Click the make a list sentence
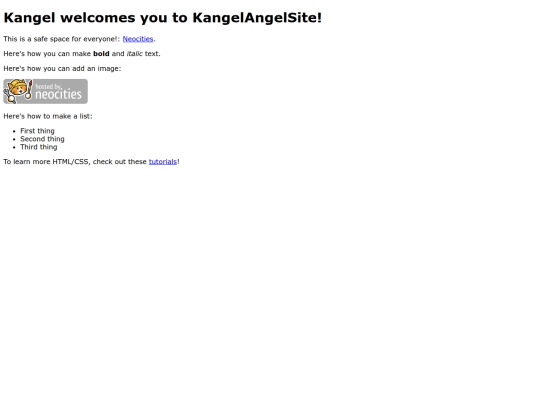This screenshot has width=540, height=405. click(48, 116)
